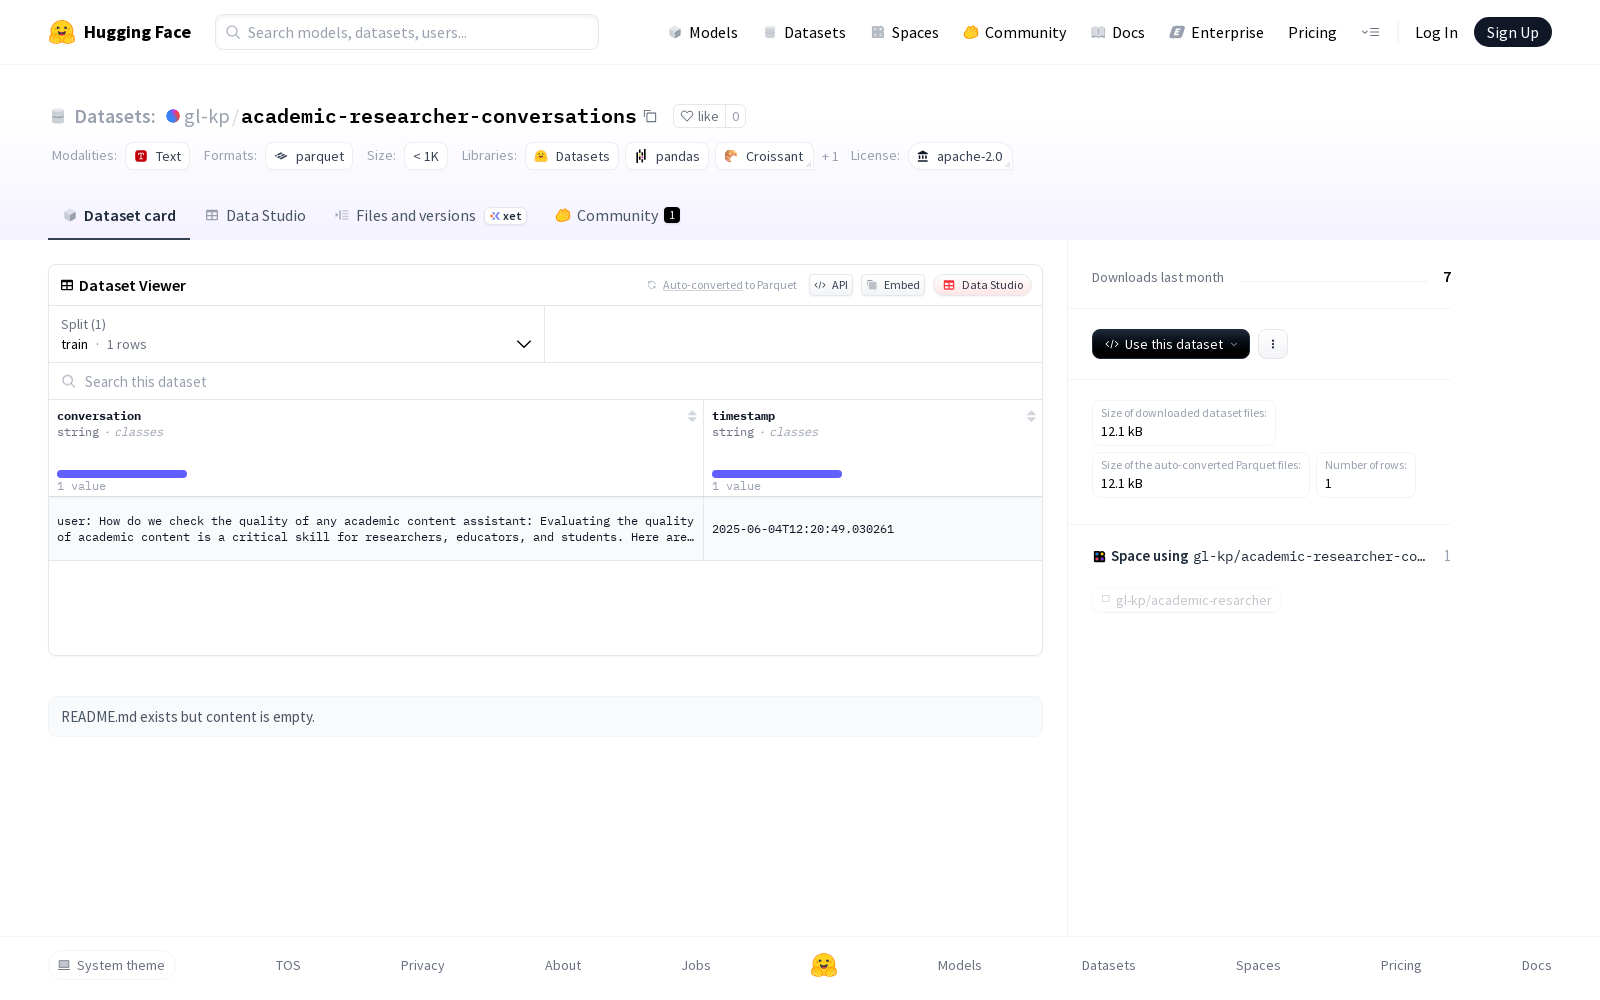Click the Datasets library tag

click(572, 156)
